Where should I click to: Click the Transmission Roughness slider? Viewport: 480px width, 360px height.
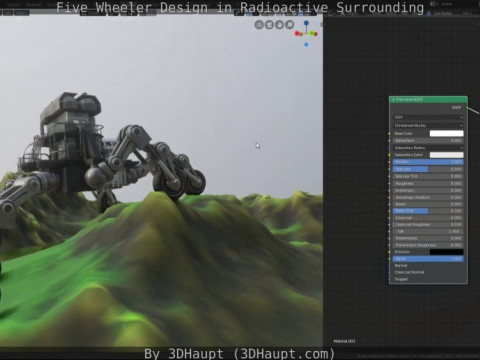point(428,245)
